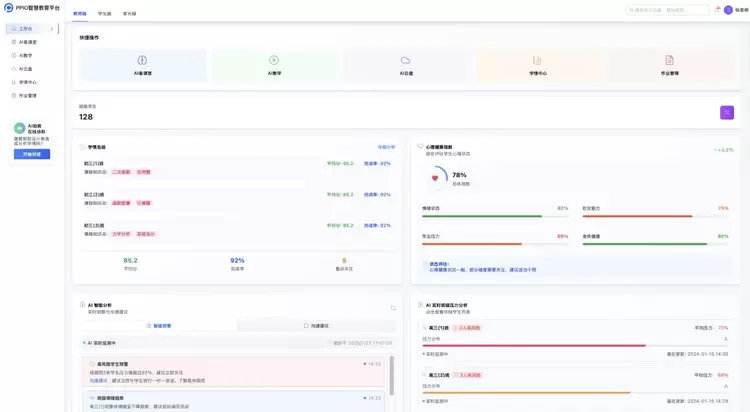Click the PPIO platform logo
This screenshot has height=412, width=750.
(x=9, y=8)
